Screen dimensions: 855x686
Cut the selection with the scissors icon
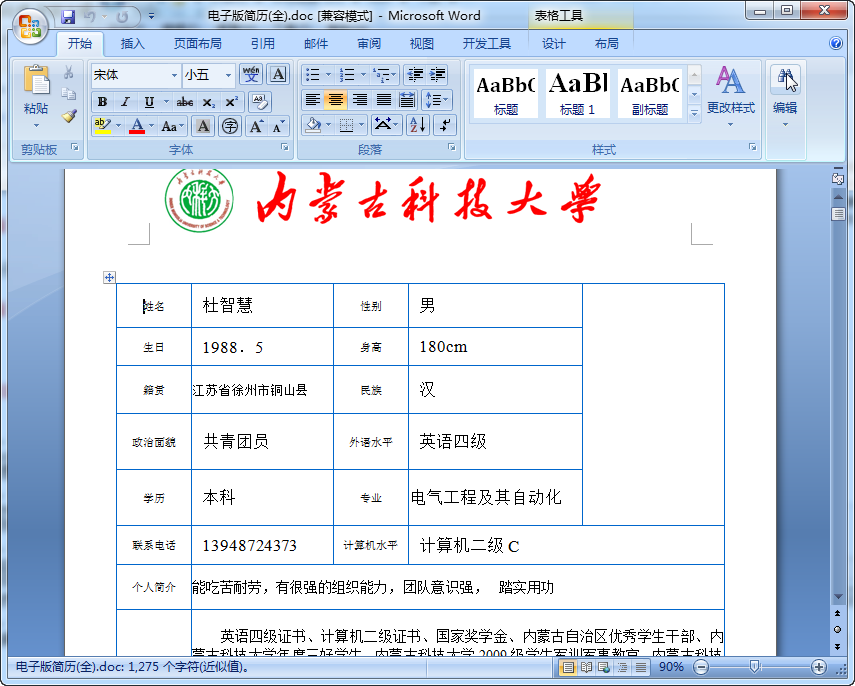(69, 73)
